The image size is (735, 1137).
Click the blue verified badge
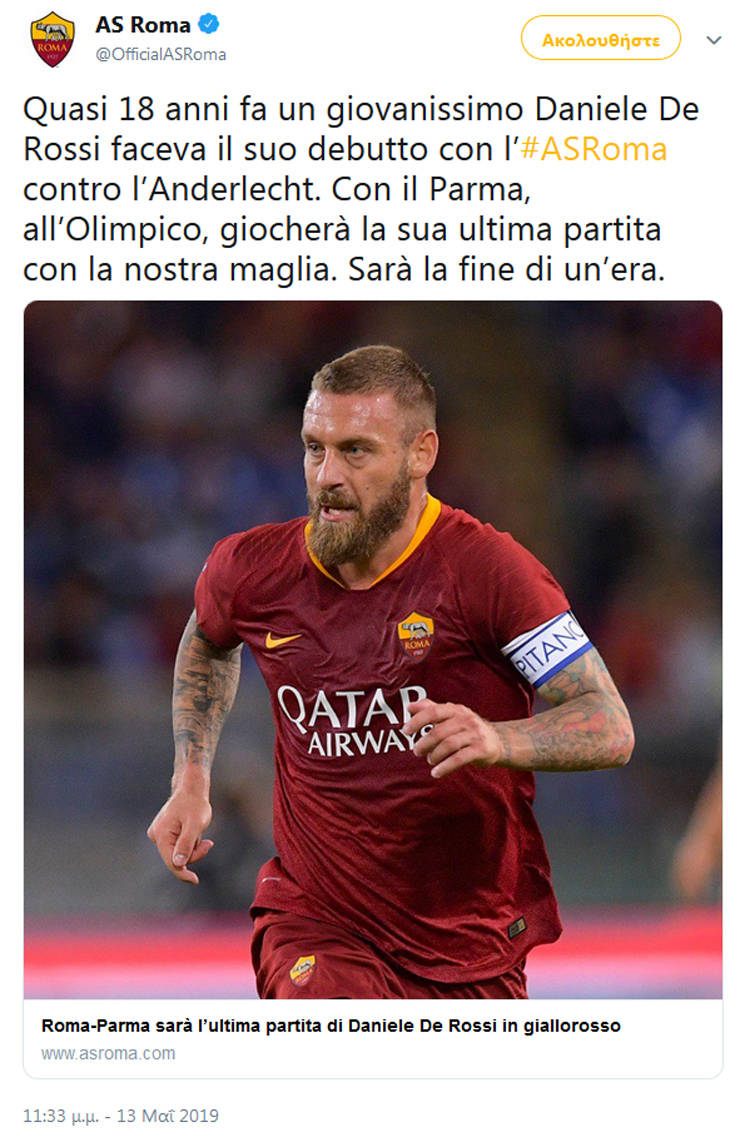tap(209, 25)
